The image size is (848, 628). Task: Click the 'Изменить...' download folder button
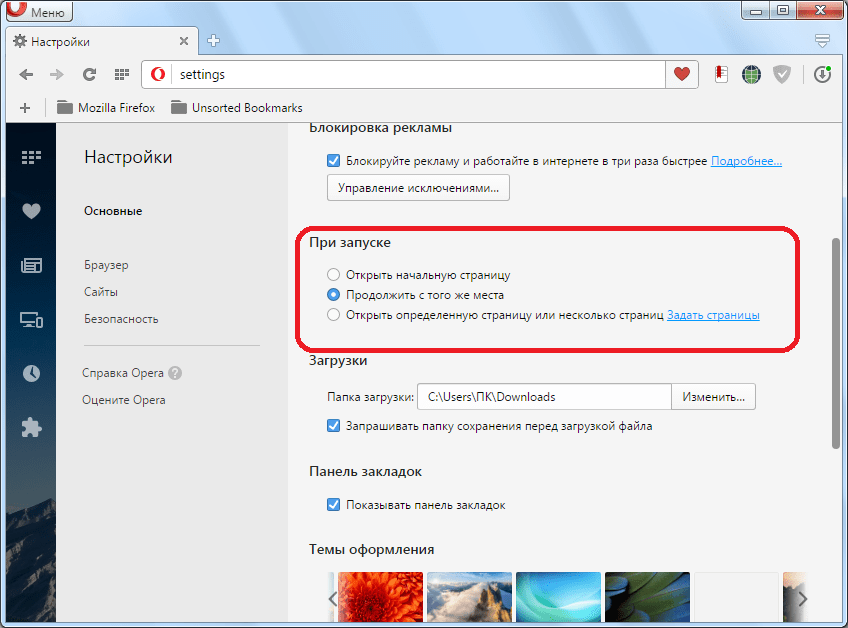[x=713, y=397]
